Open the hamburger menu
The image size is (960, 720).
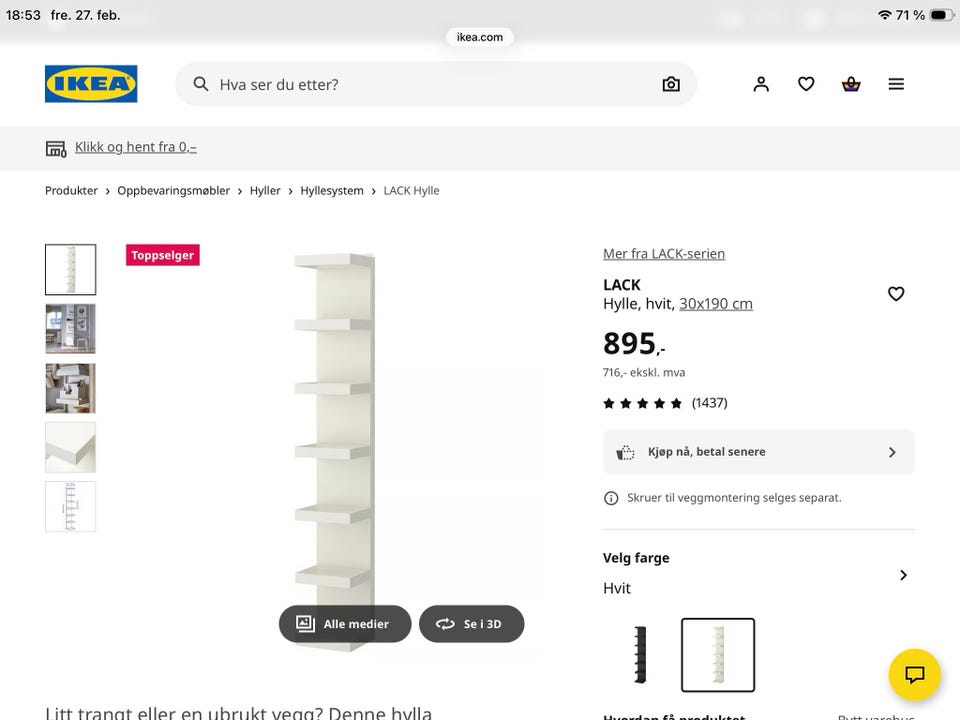(x=896, y=84)
